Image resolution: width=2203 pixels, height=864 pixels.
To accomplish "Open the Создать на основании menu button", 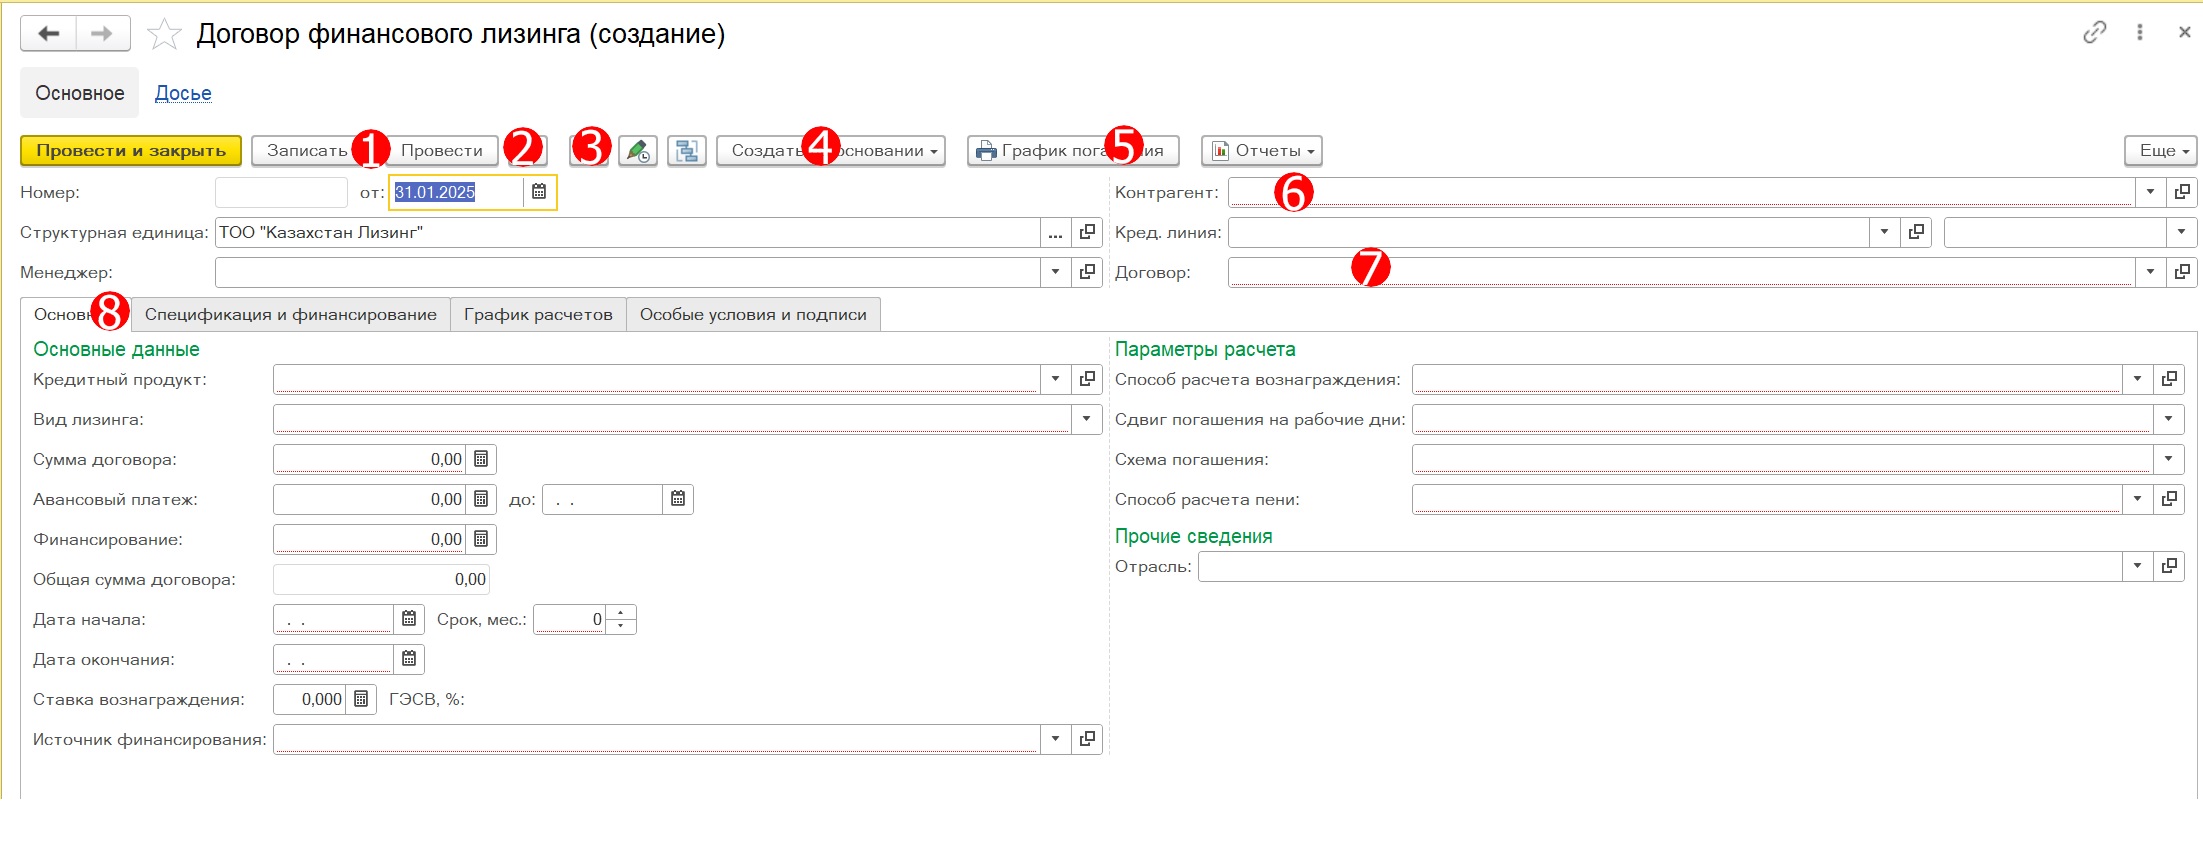I will point(831,151).
